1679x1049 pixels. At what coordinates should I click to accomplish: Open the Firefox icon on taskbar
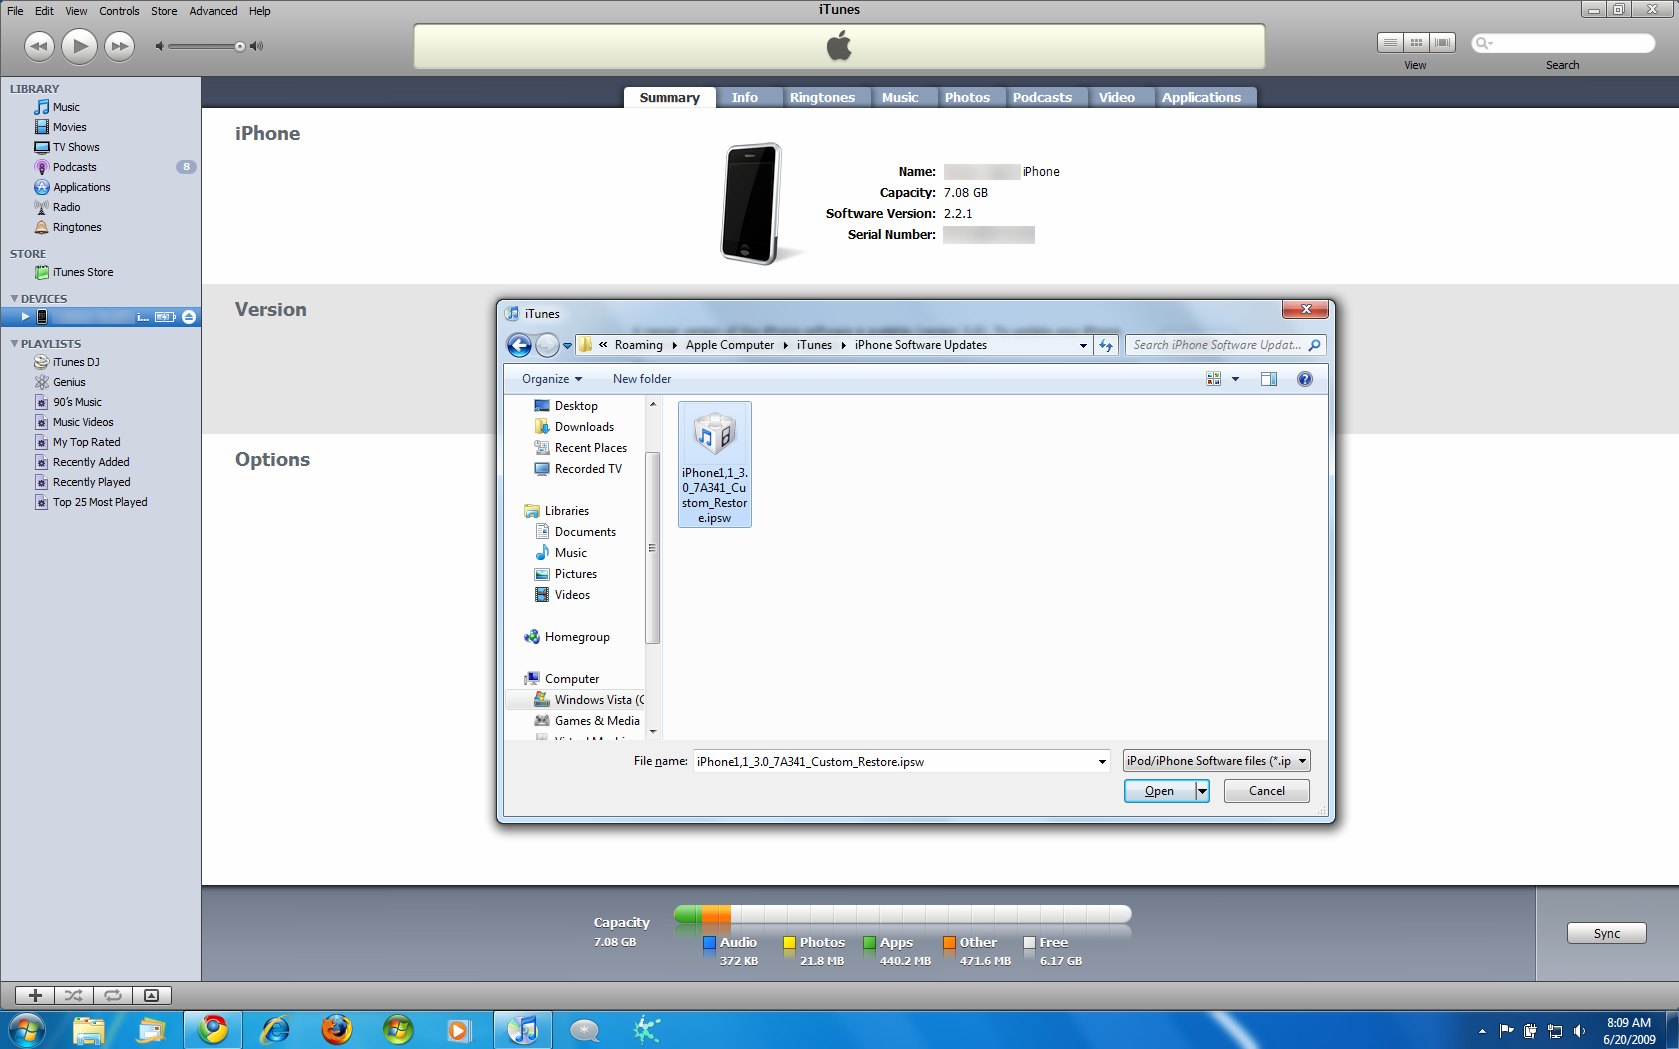click(x=336, y=1029)
